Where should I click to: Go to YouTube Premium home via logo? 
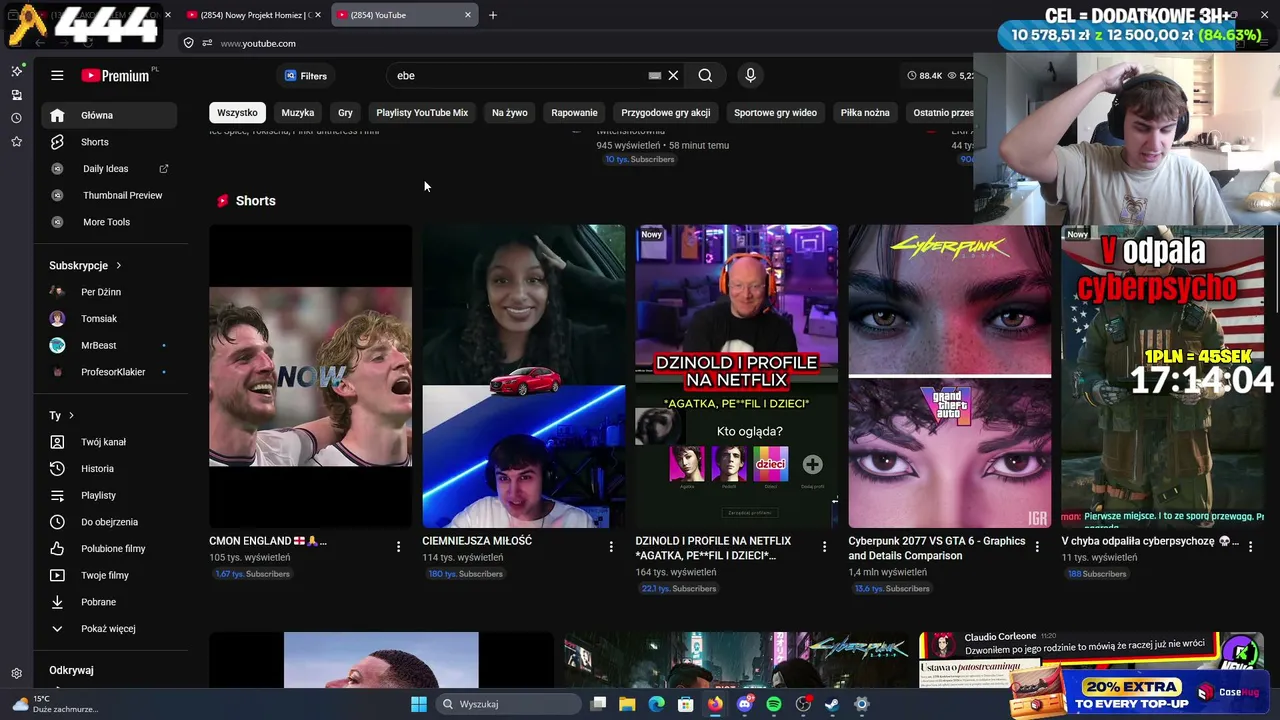pyautogui.click(x=115, y=76)
